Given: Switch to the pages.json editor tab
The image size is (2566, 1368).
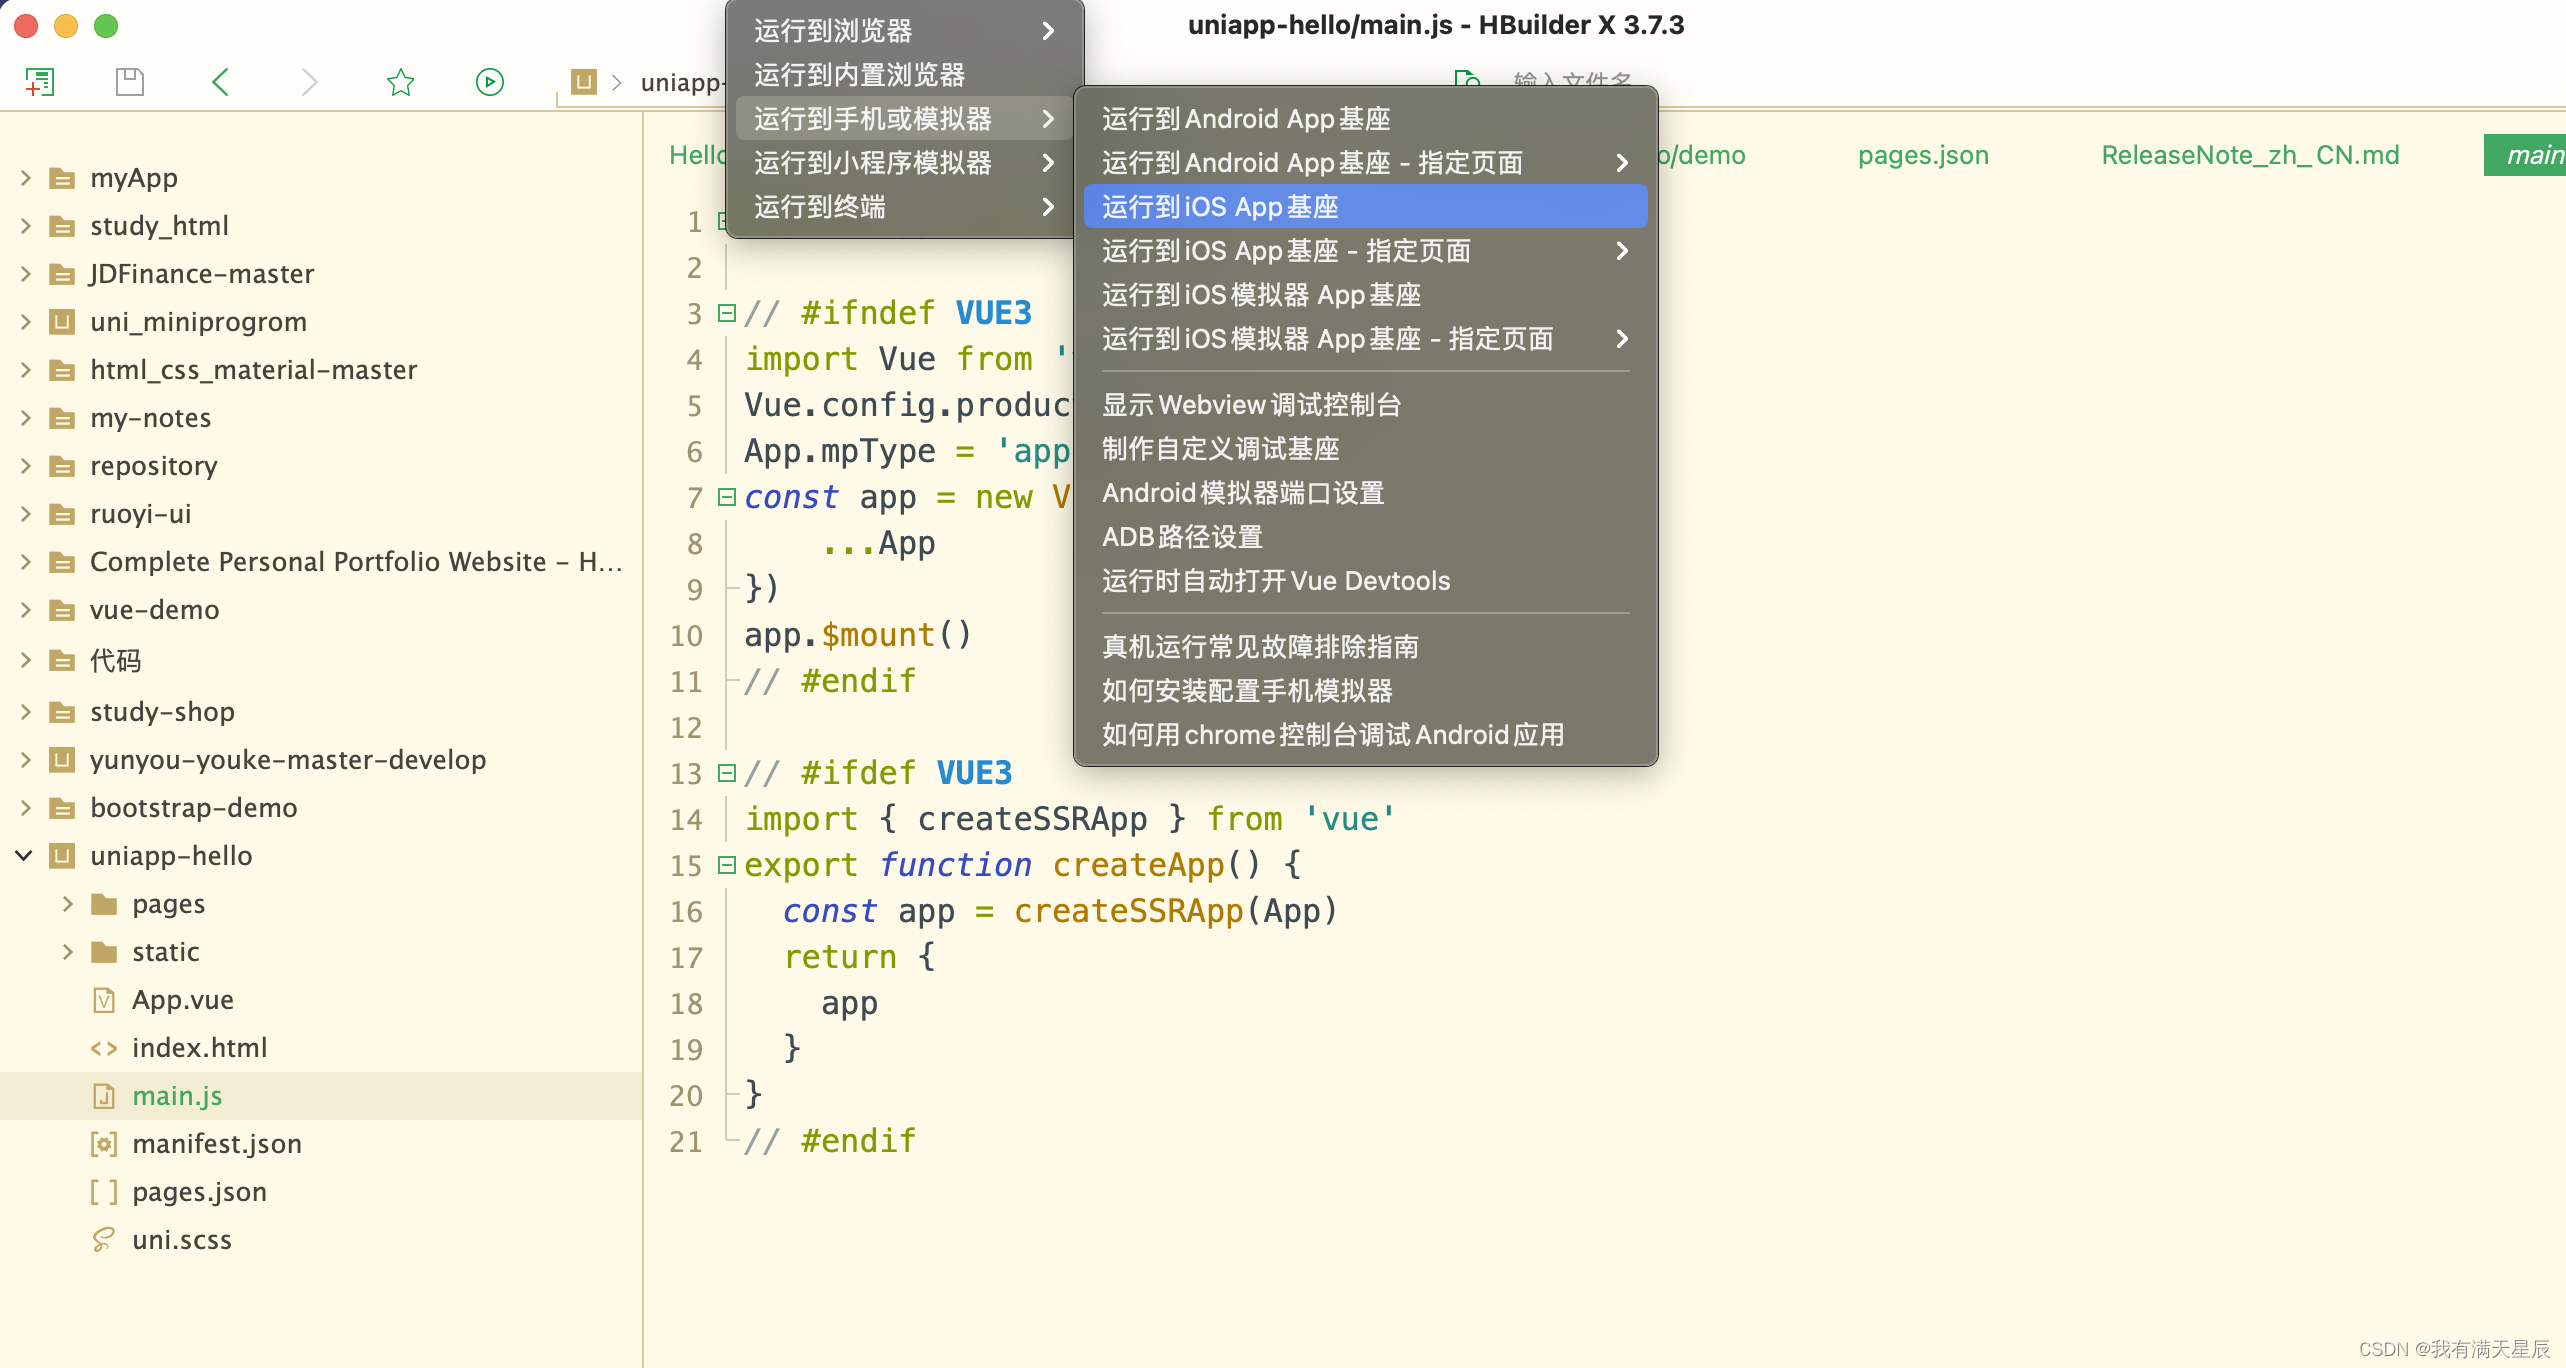Looking at the screenshot, I should [1923, 155].
